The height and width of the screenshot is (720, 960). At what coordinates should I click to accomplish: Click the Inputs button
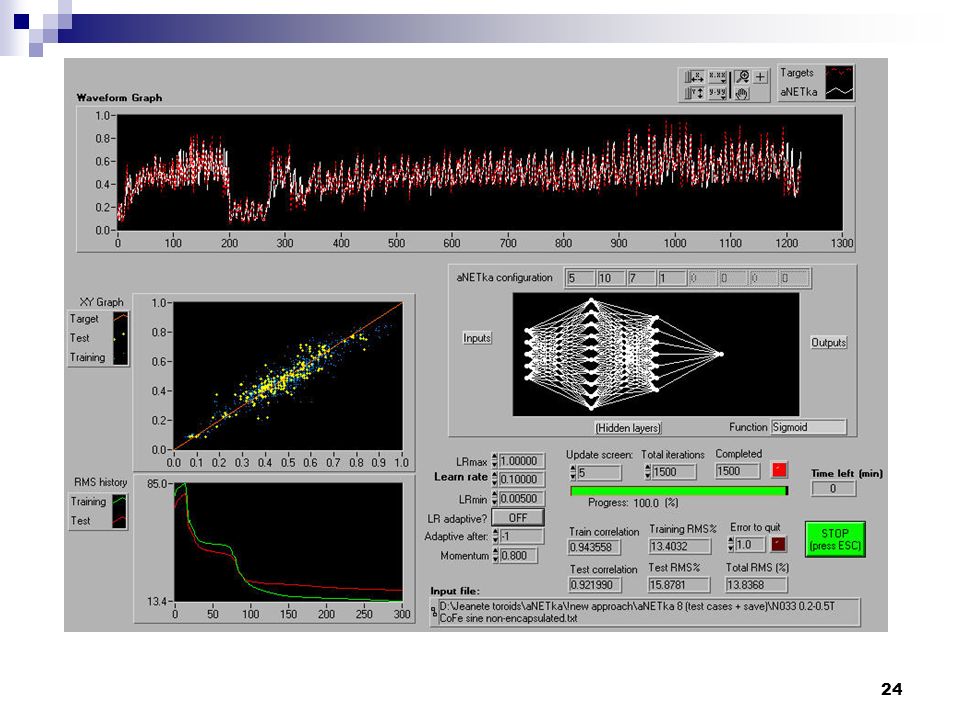[x=477, y=338]
